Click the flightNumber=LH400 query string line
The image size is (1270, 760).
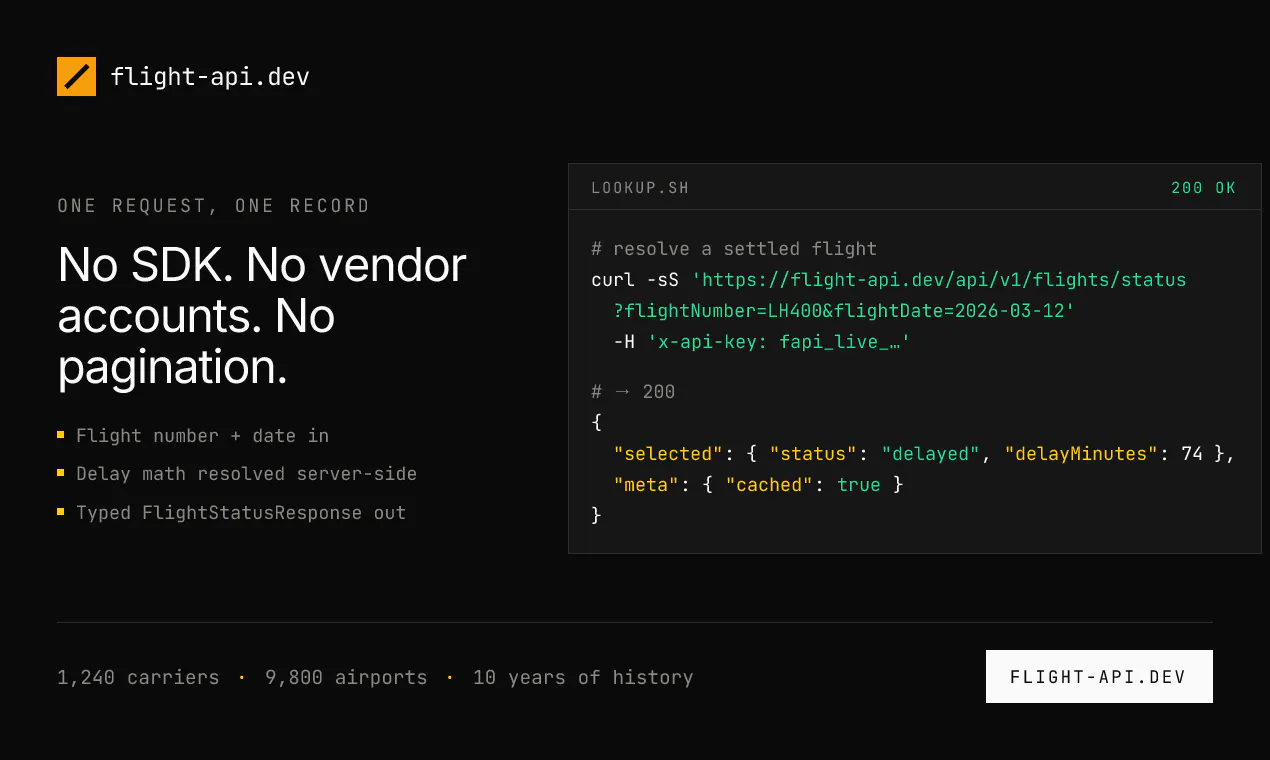[x=844, y=311]
